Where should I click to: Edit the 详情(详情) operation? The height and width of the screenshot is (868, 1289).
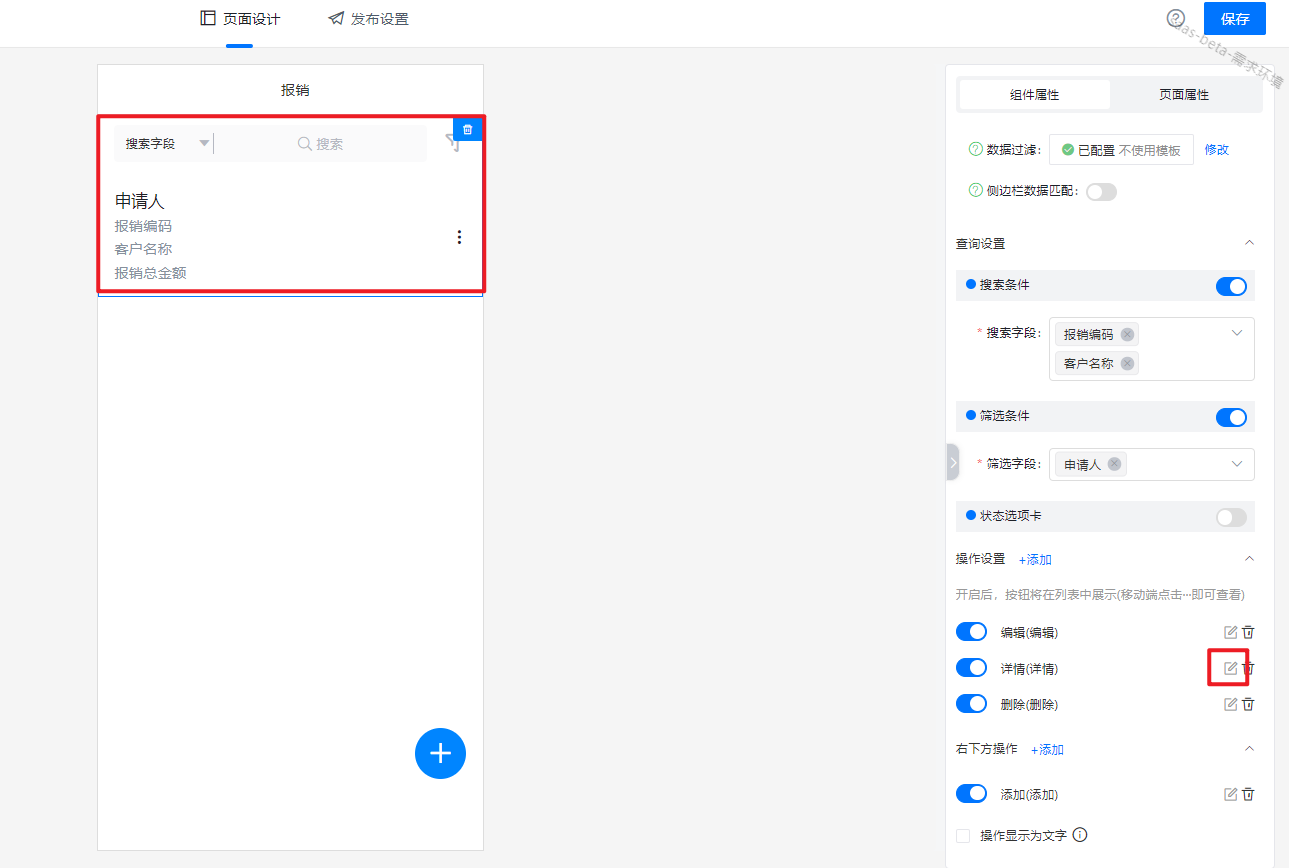1231,668
